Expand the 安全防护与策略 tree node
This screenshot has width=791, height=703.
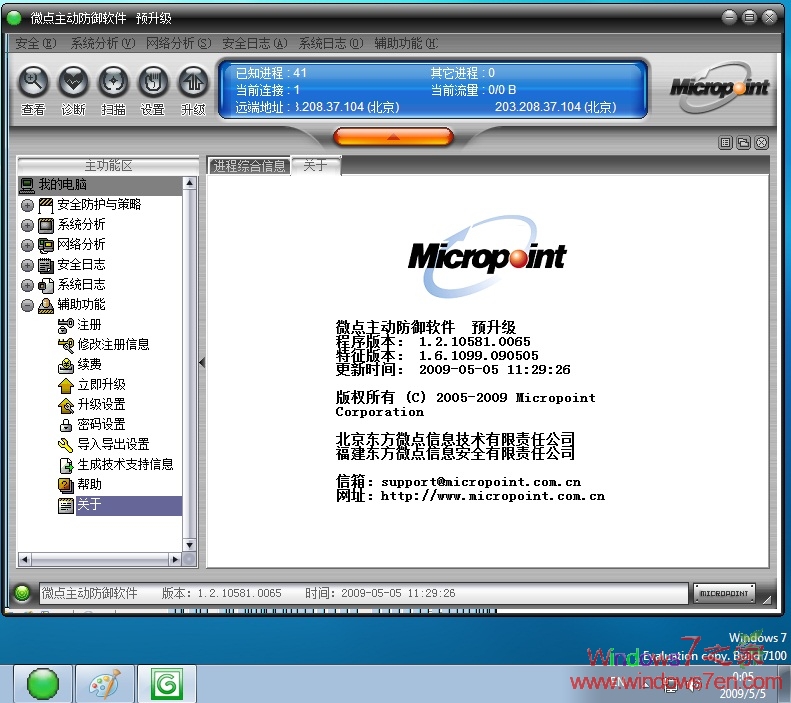(27, 205)
